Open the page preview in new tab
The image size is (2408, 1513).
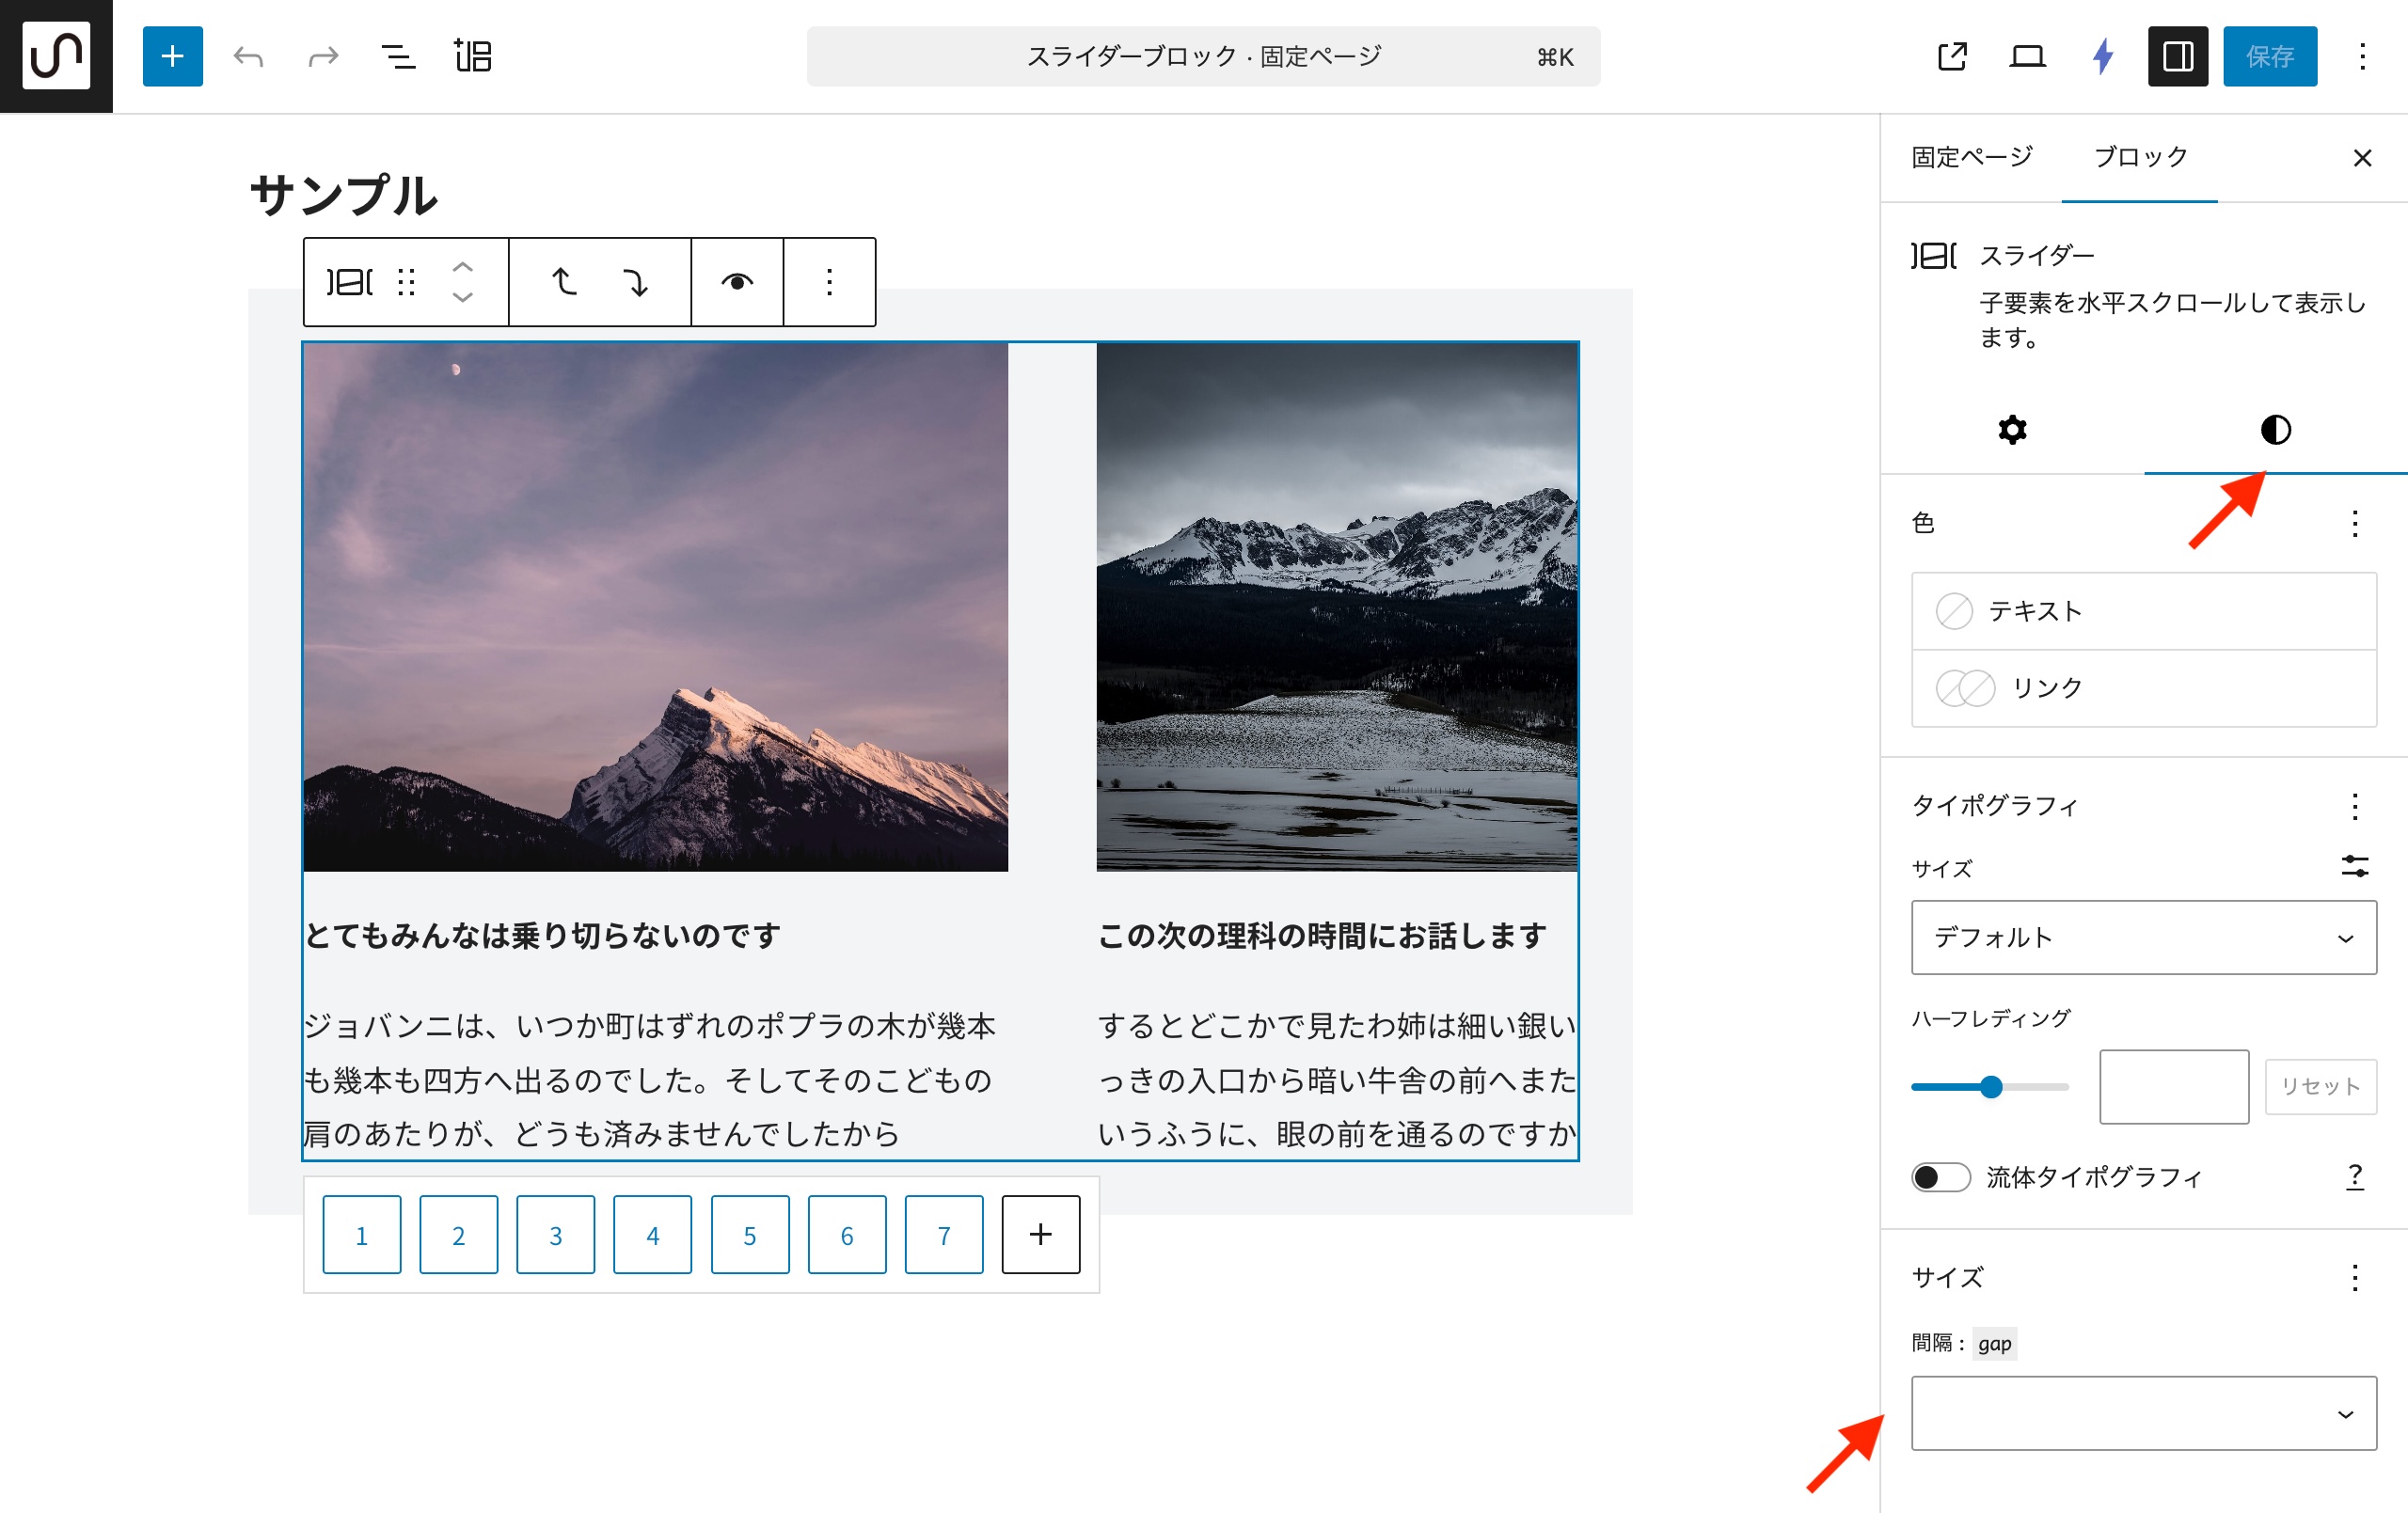(1951, 56)
